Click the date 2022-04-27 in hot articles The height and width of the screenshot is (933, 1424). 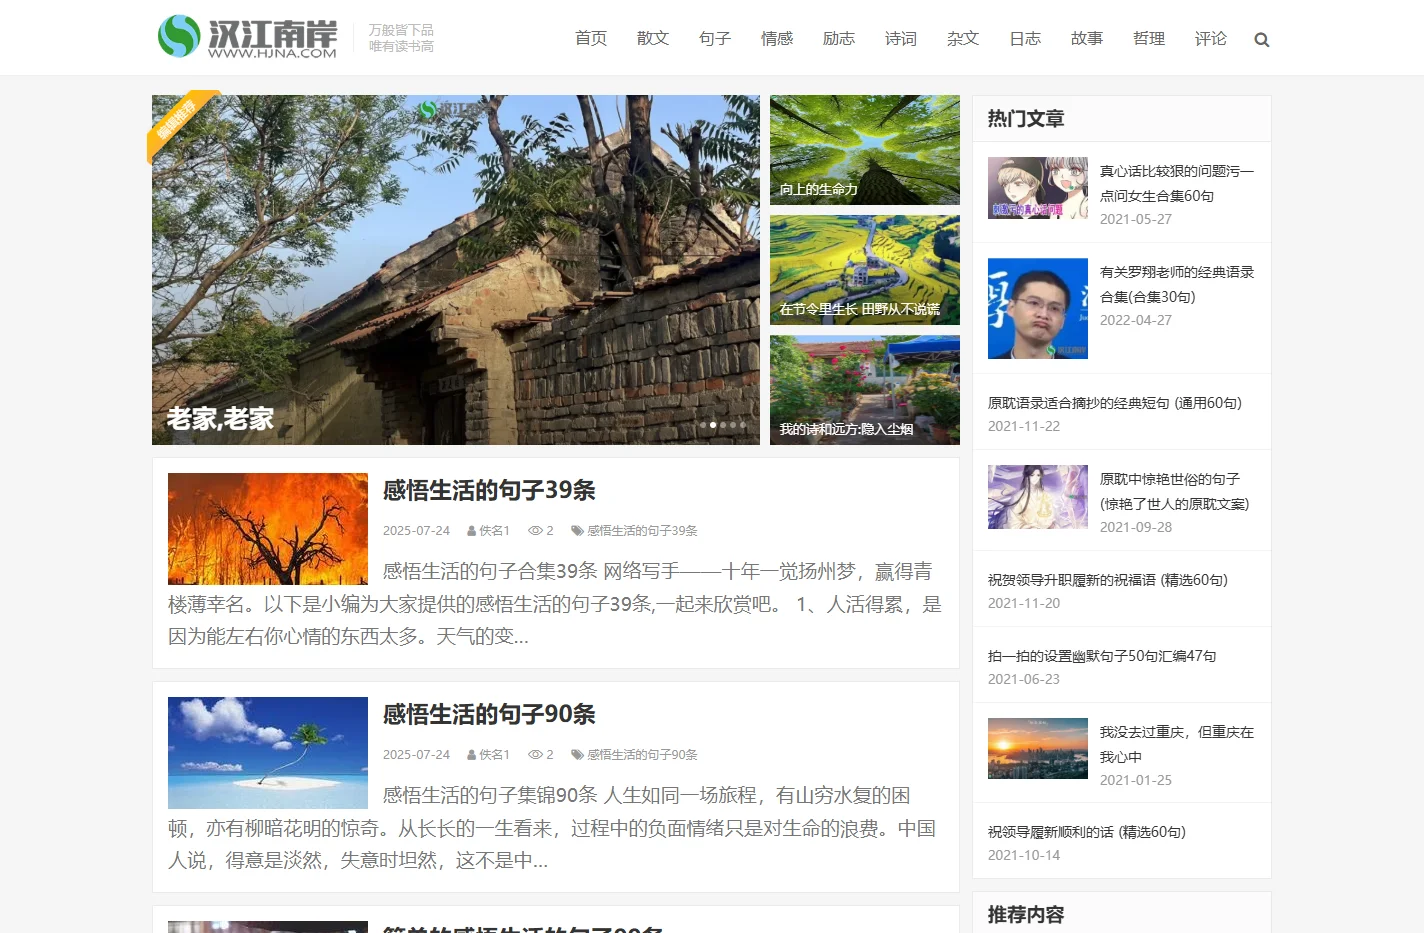pyautogui.click(x=1136, y=321)
